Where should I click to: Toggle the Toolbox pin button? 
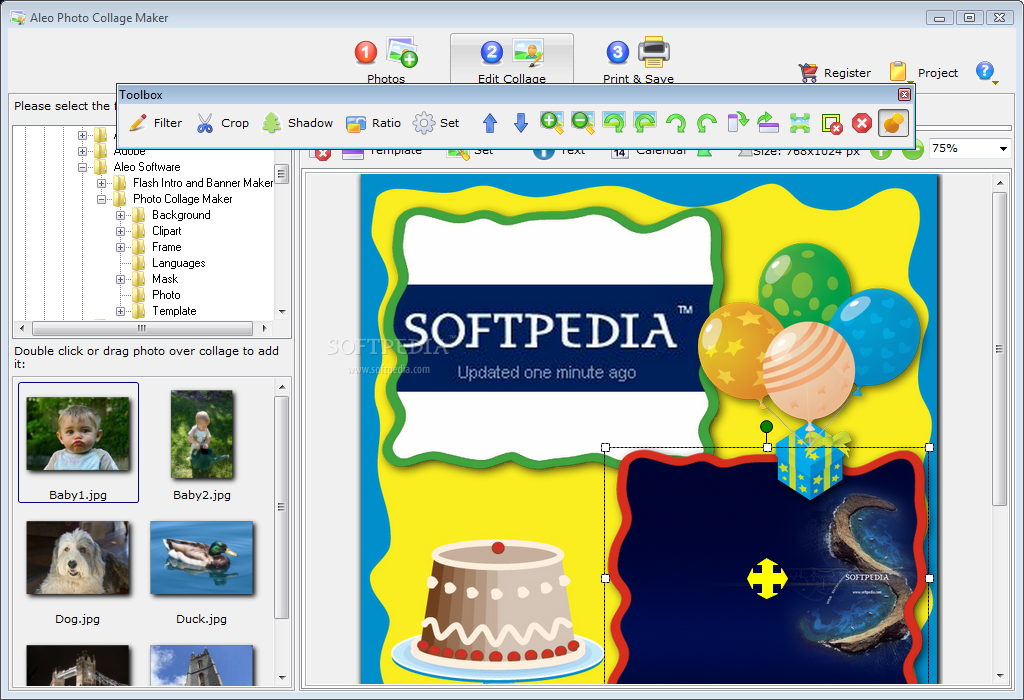click(893, 123)
